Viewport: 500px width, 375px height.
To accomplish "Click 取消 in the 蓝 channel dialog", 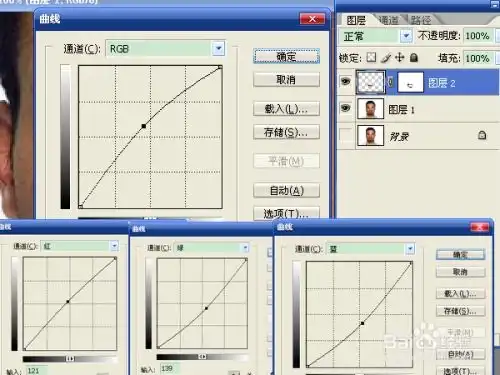I will click(x=460, y=272).
